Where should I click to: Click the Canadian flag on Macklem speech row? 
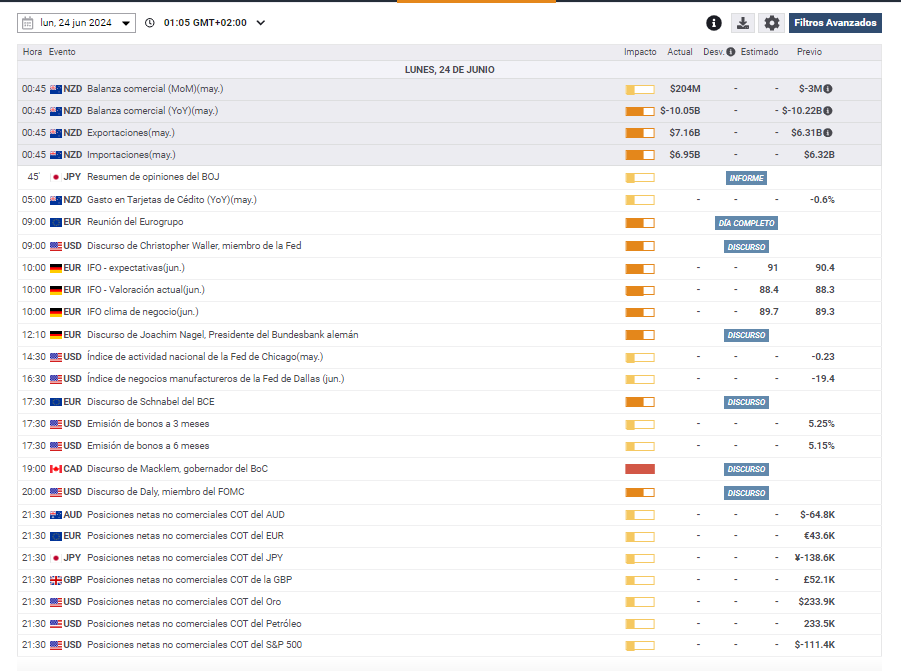point(56,469)
